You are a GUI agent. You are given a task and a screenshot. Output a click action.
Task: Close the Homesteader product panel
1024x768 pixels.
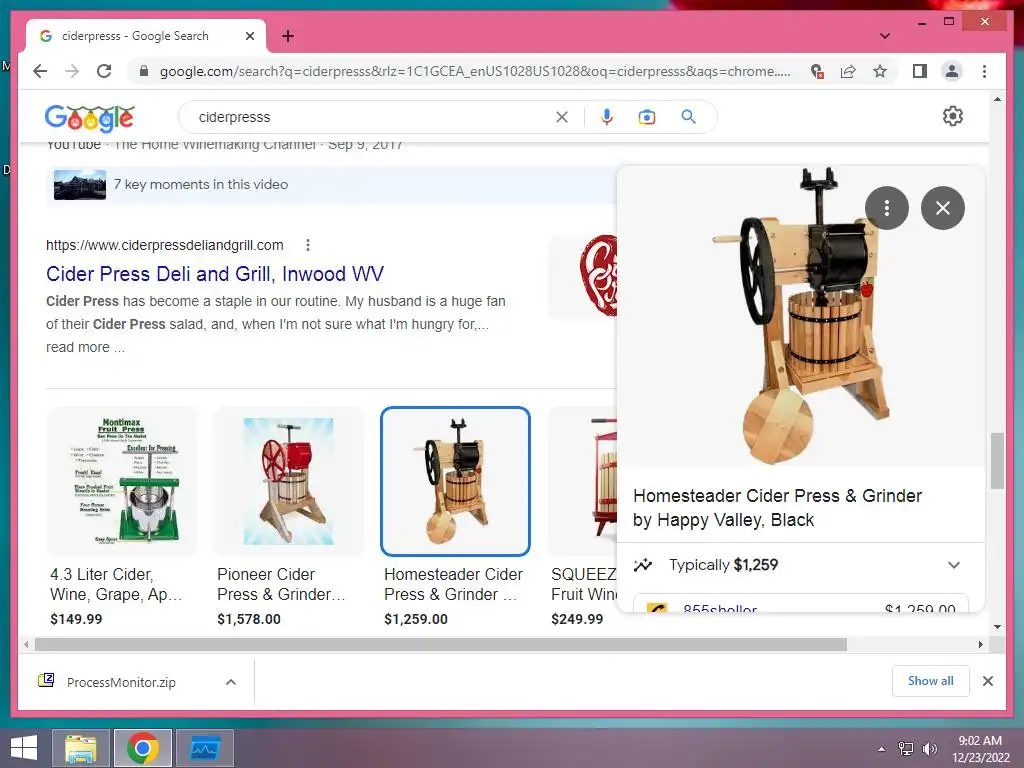942,208
